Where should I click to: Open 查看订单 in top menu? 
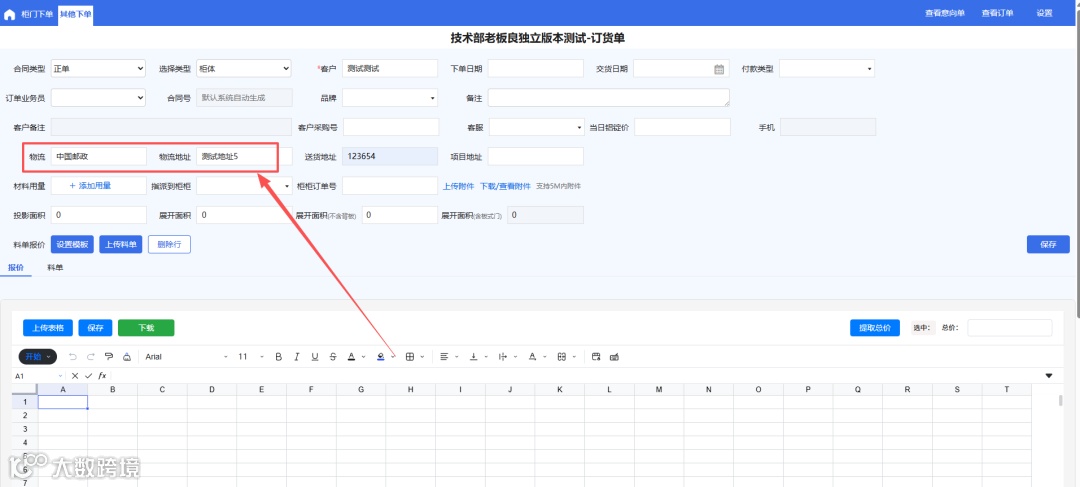[997, 13]
